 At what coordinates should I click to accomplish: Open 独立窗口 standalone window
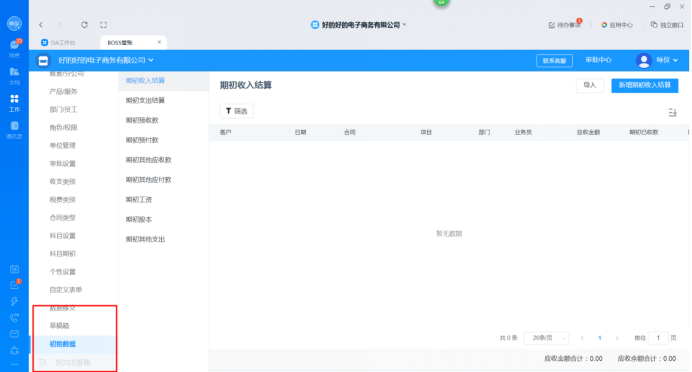[x=667, y=25]
